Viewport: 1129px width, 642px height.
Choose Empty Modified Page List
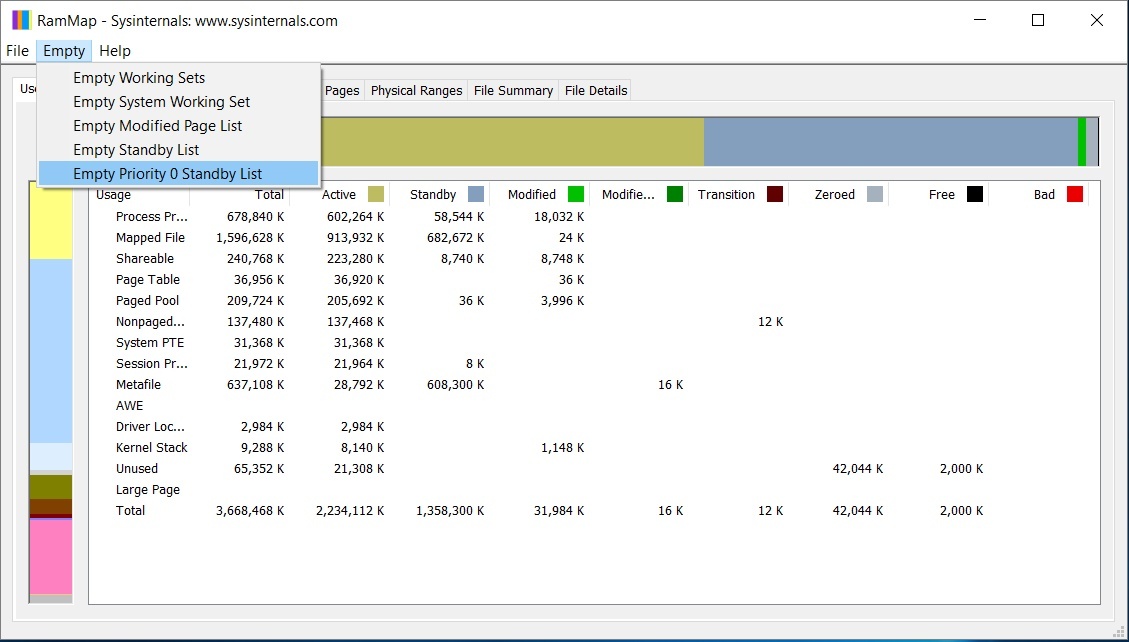pos(178,126)
